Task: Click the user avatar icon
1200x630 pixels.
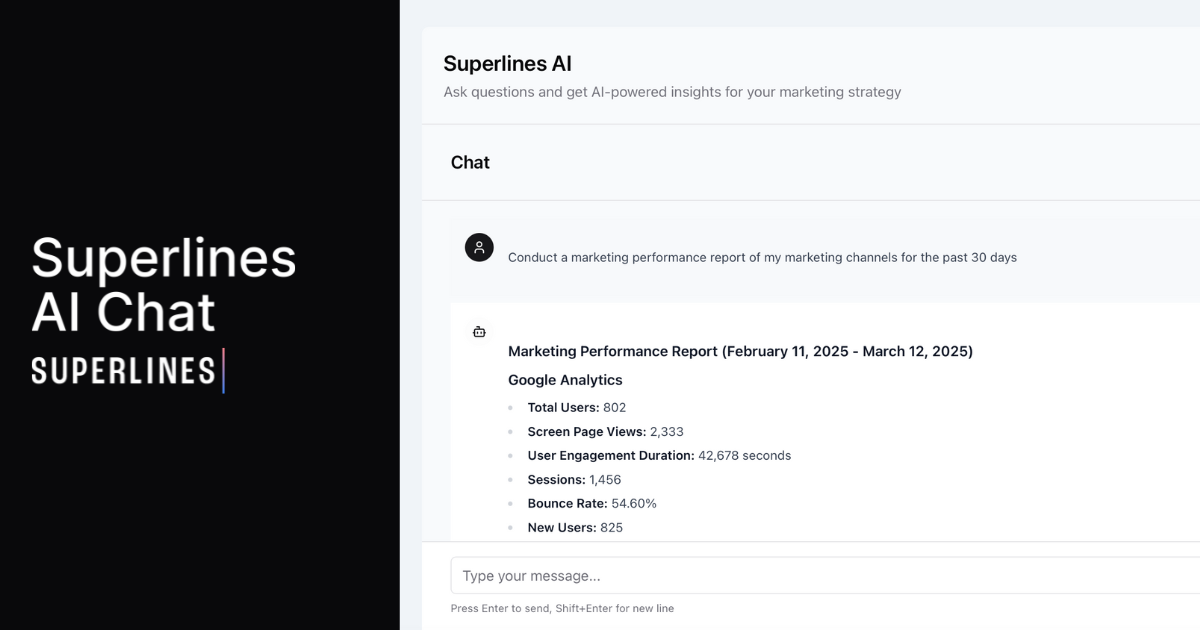Action: (x=479, y=248)
